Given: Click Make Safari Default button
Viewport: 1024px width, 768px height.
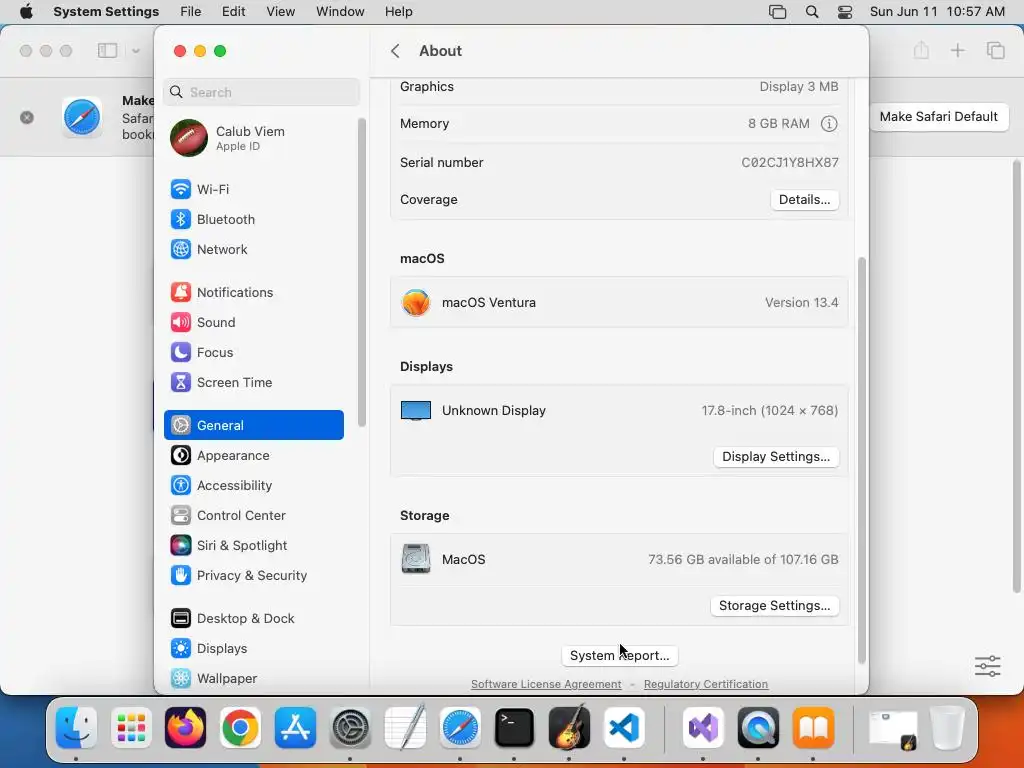Looking at the screenshot, I should pos(938,117).
